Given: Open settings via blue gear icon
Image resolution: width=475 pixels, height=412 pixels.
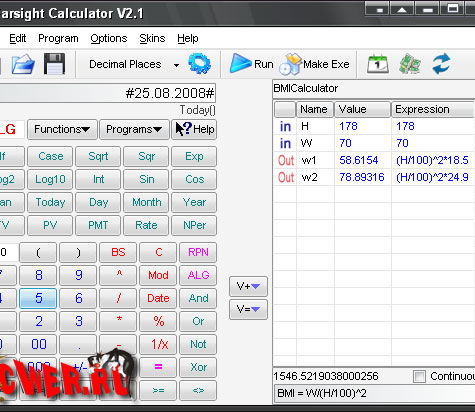Looking at the screenshot, I should point(199,63).
